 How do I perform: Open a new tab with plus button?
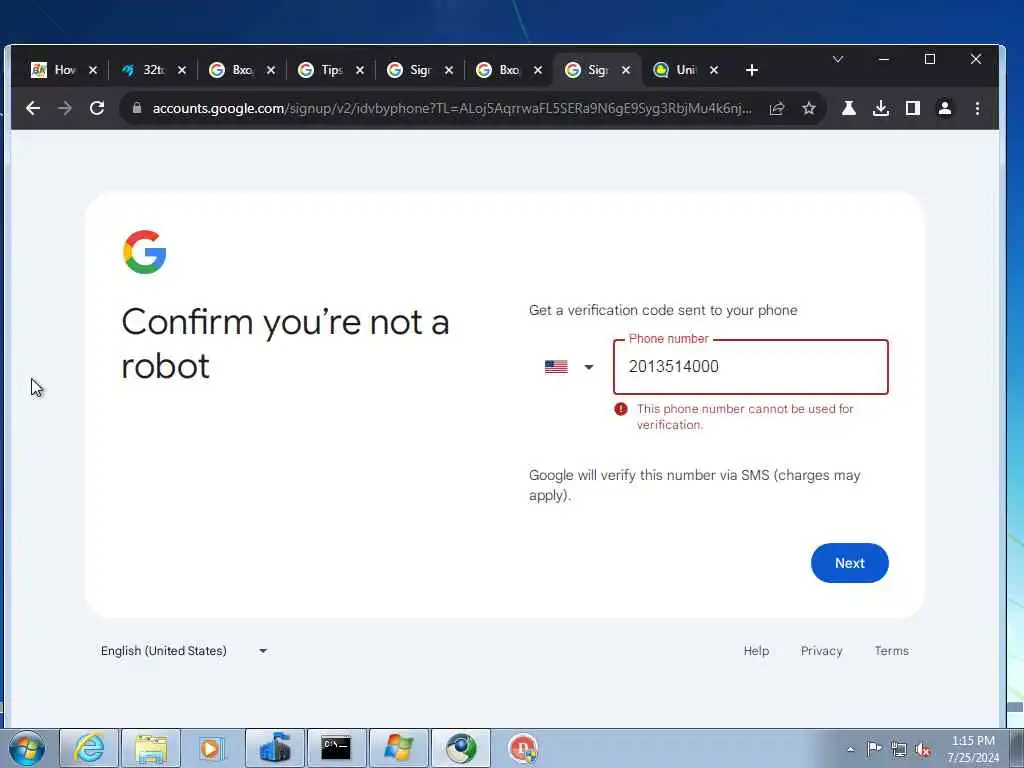(x=752, y=70)
